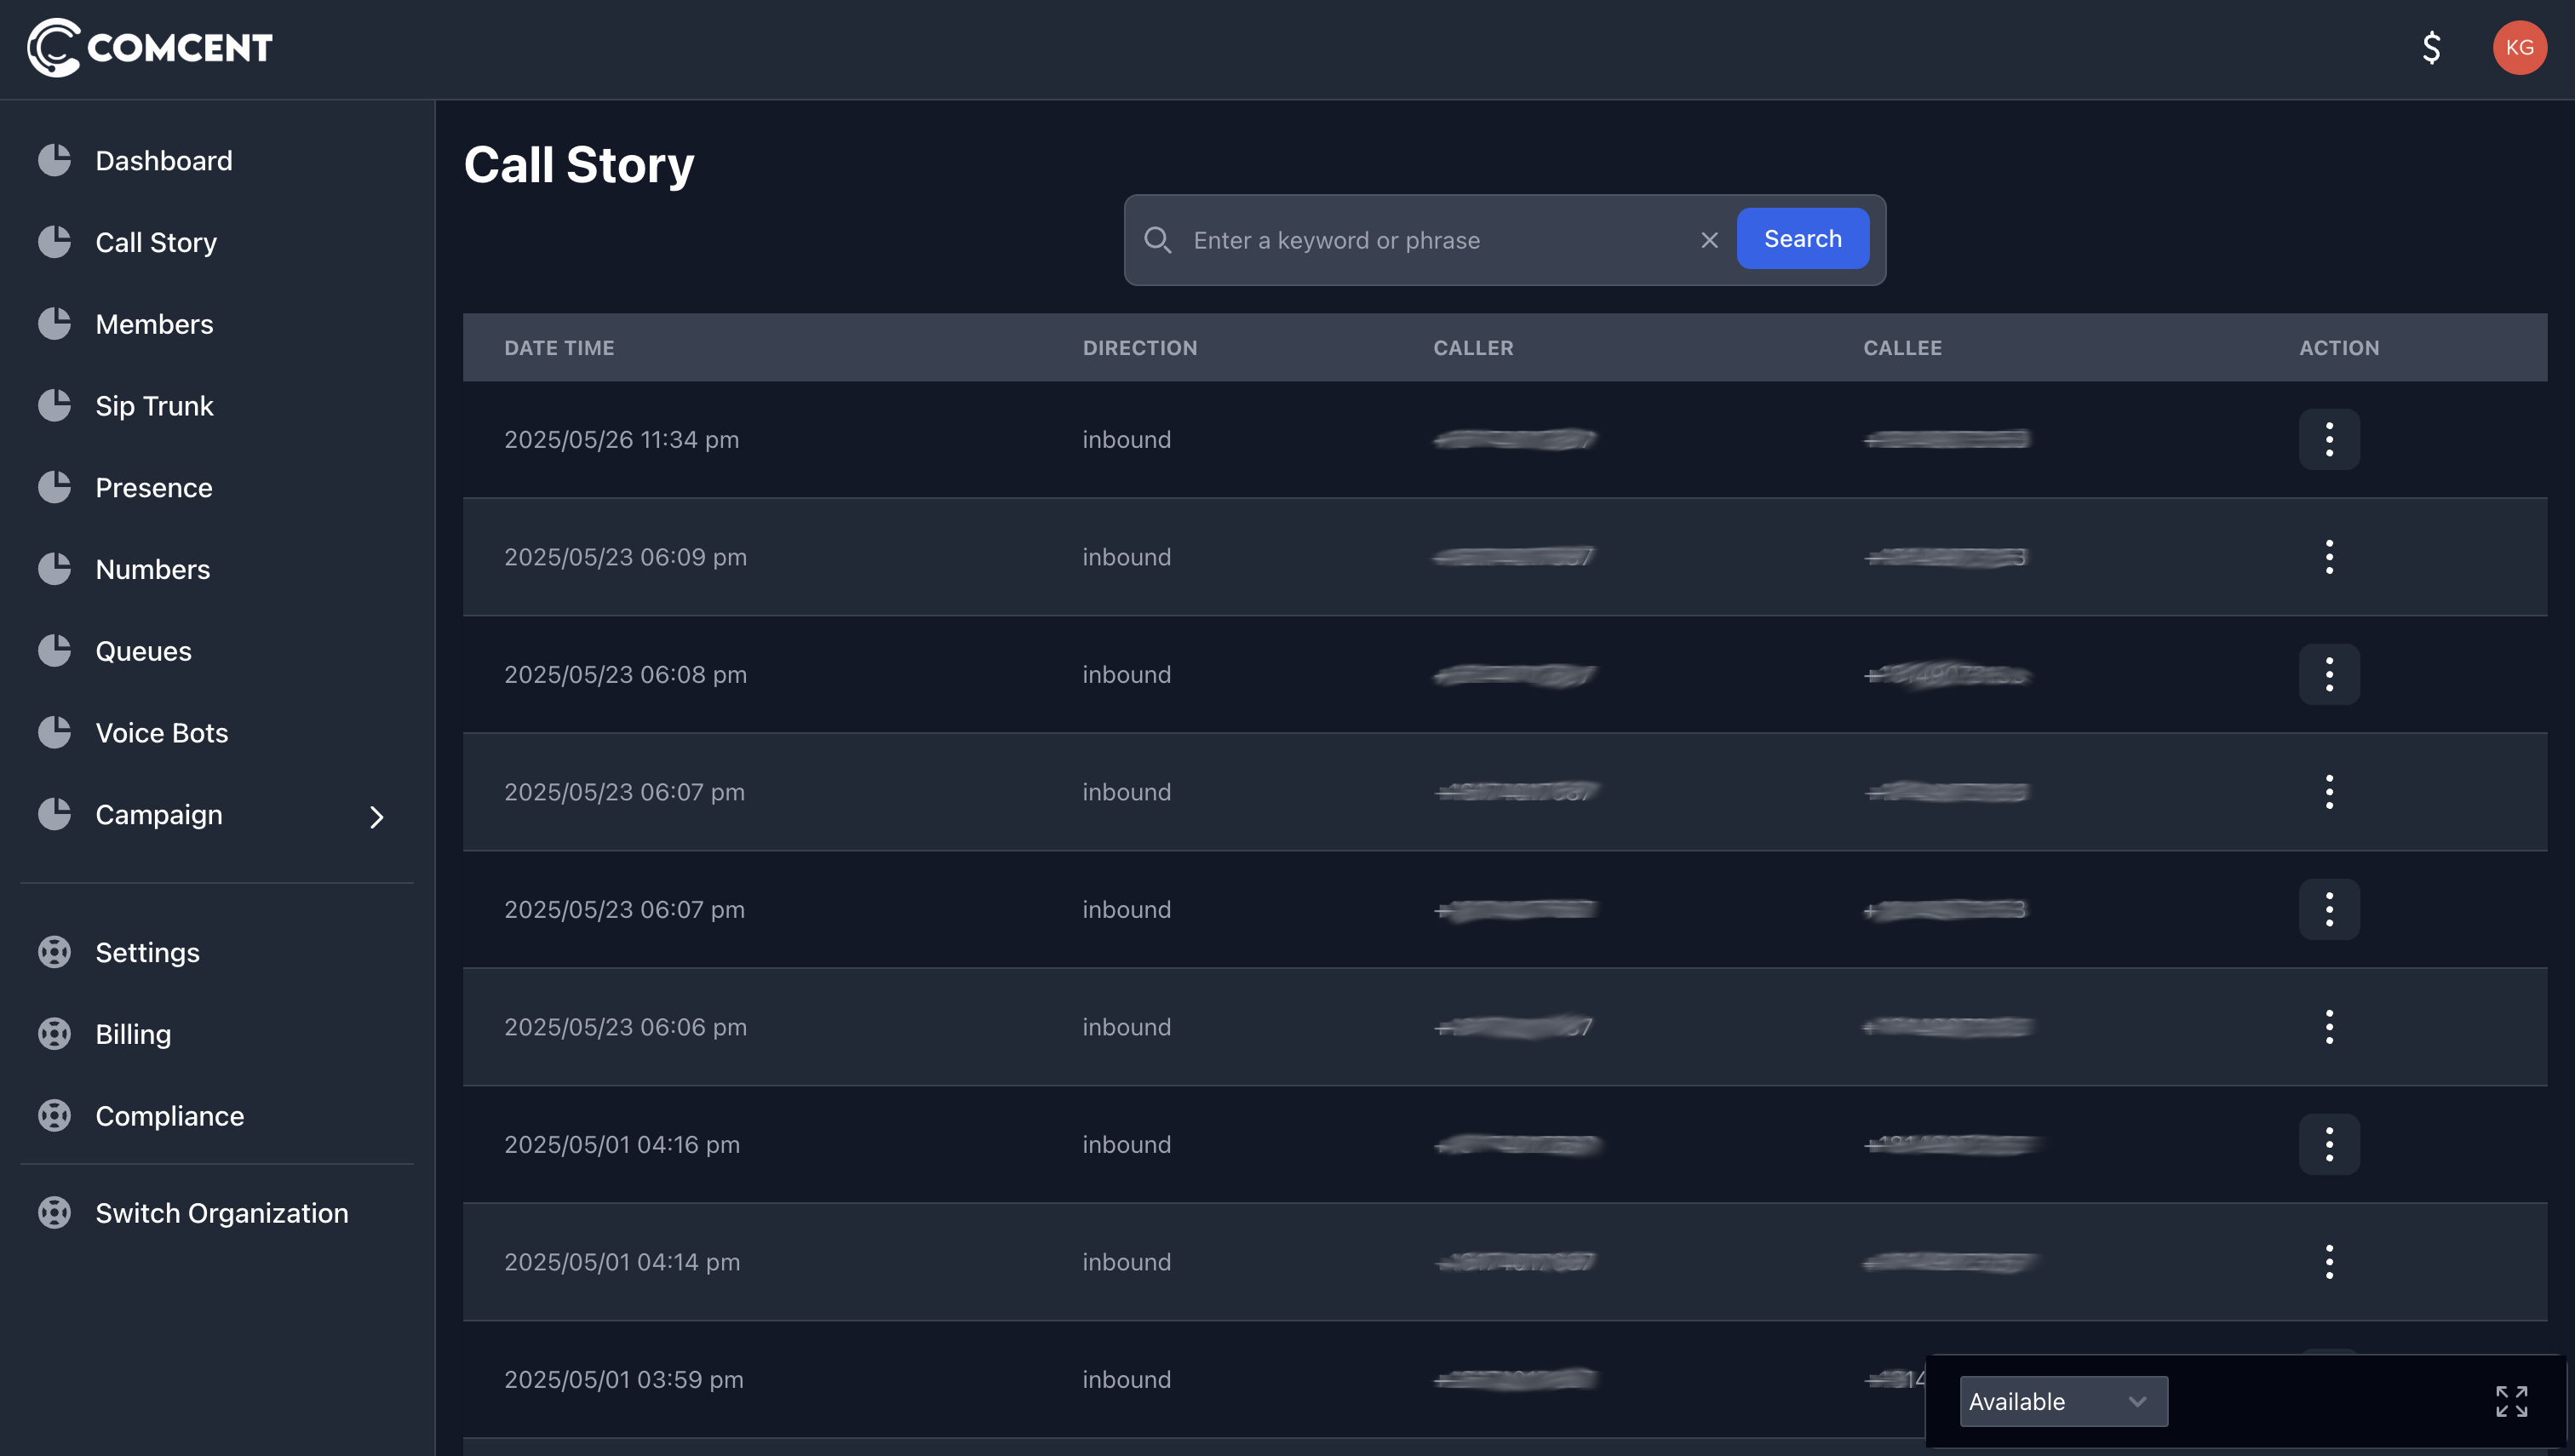Select the 2025/05/01 03:59 pm date cell

(x=624, y=1380)
